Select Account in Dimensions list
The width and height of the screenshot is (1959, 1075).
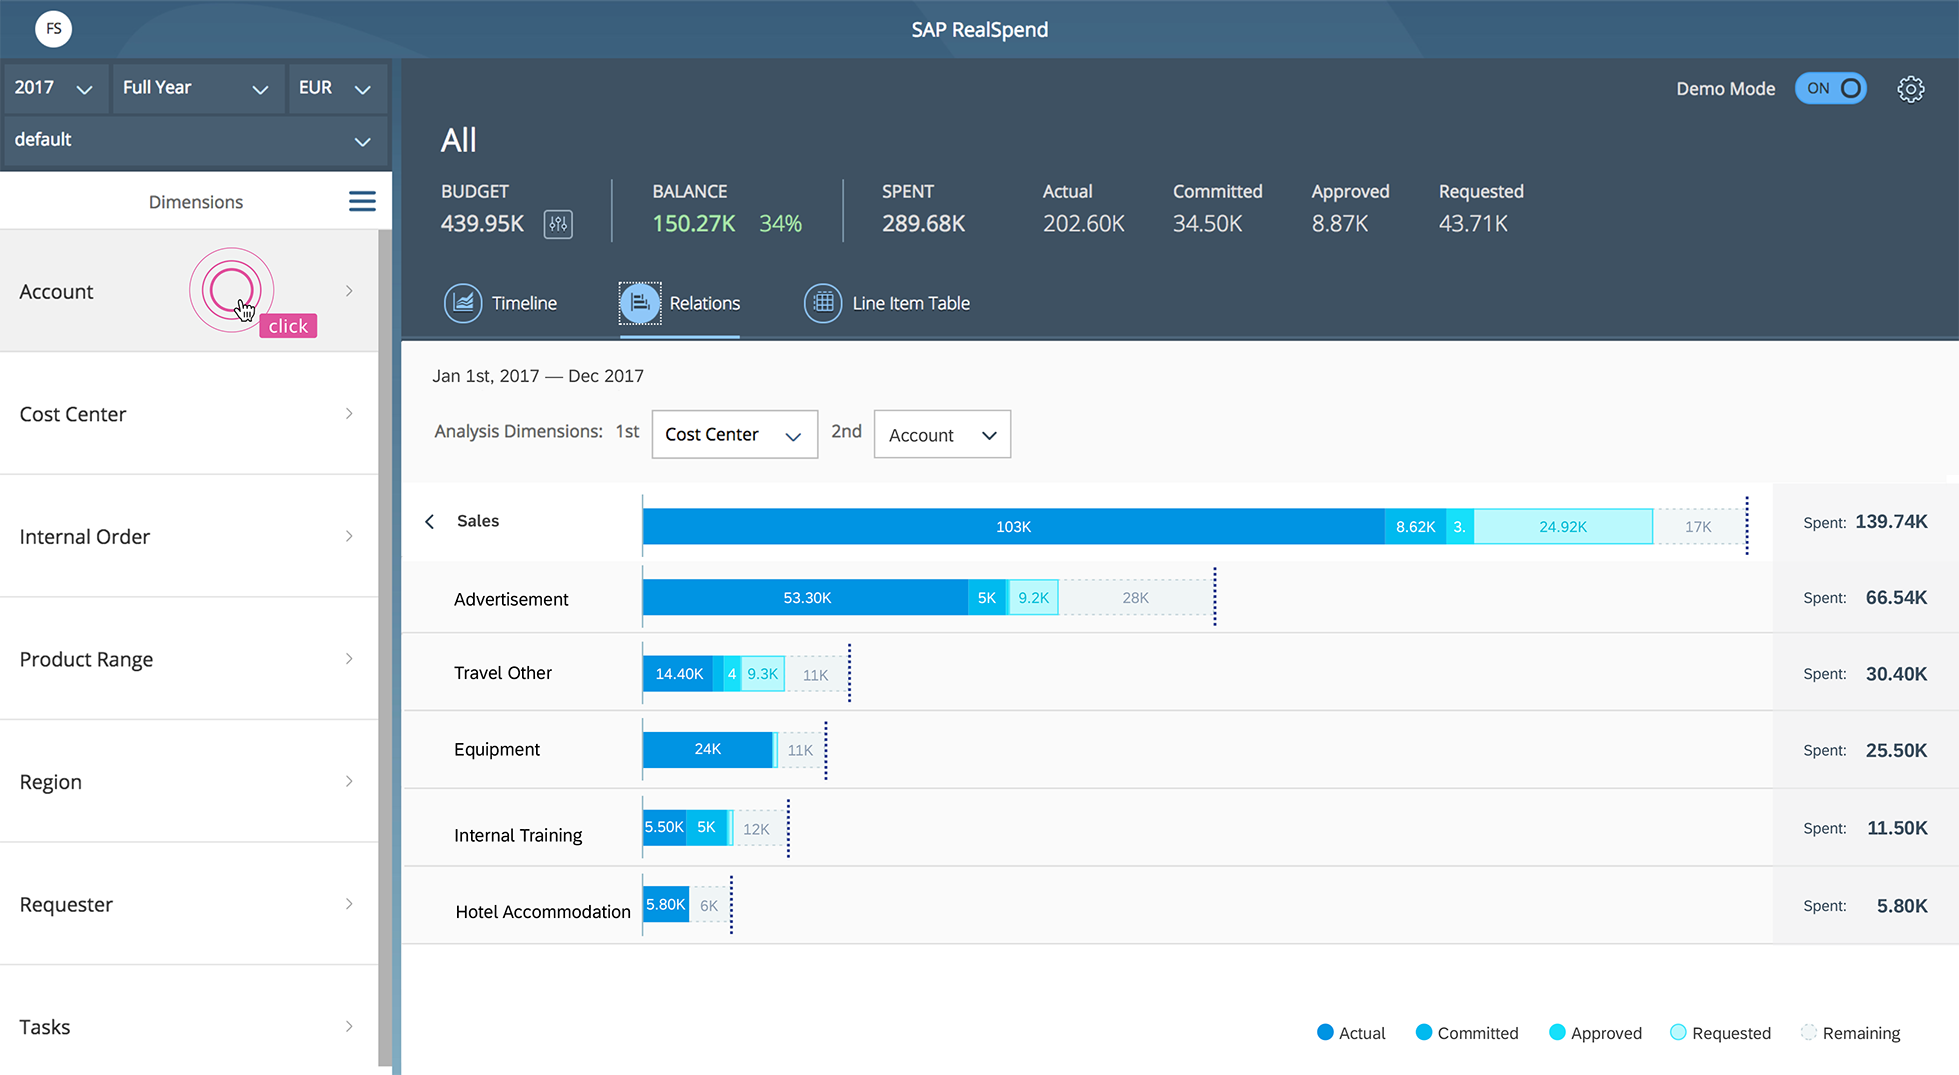click(189, 291)
